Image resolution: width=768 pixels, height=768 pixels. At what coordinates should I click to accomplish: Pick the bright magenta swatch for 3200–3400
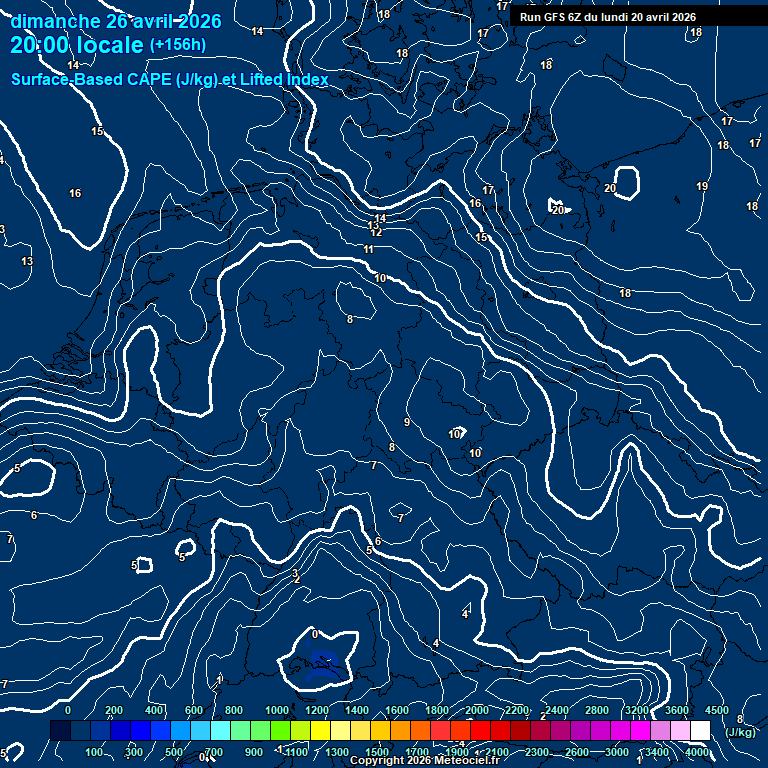point(640,730)
